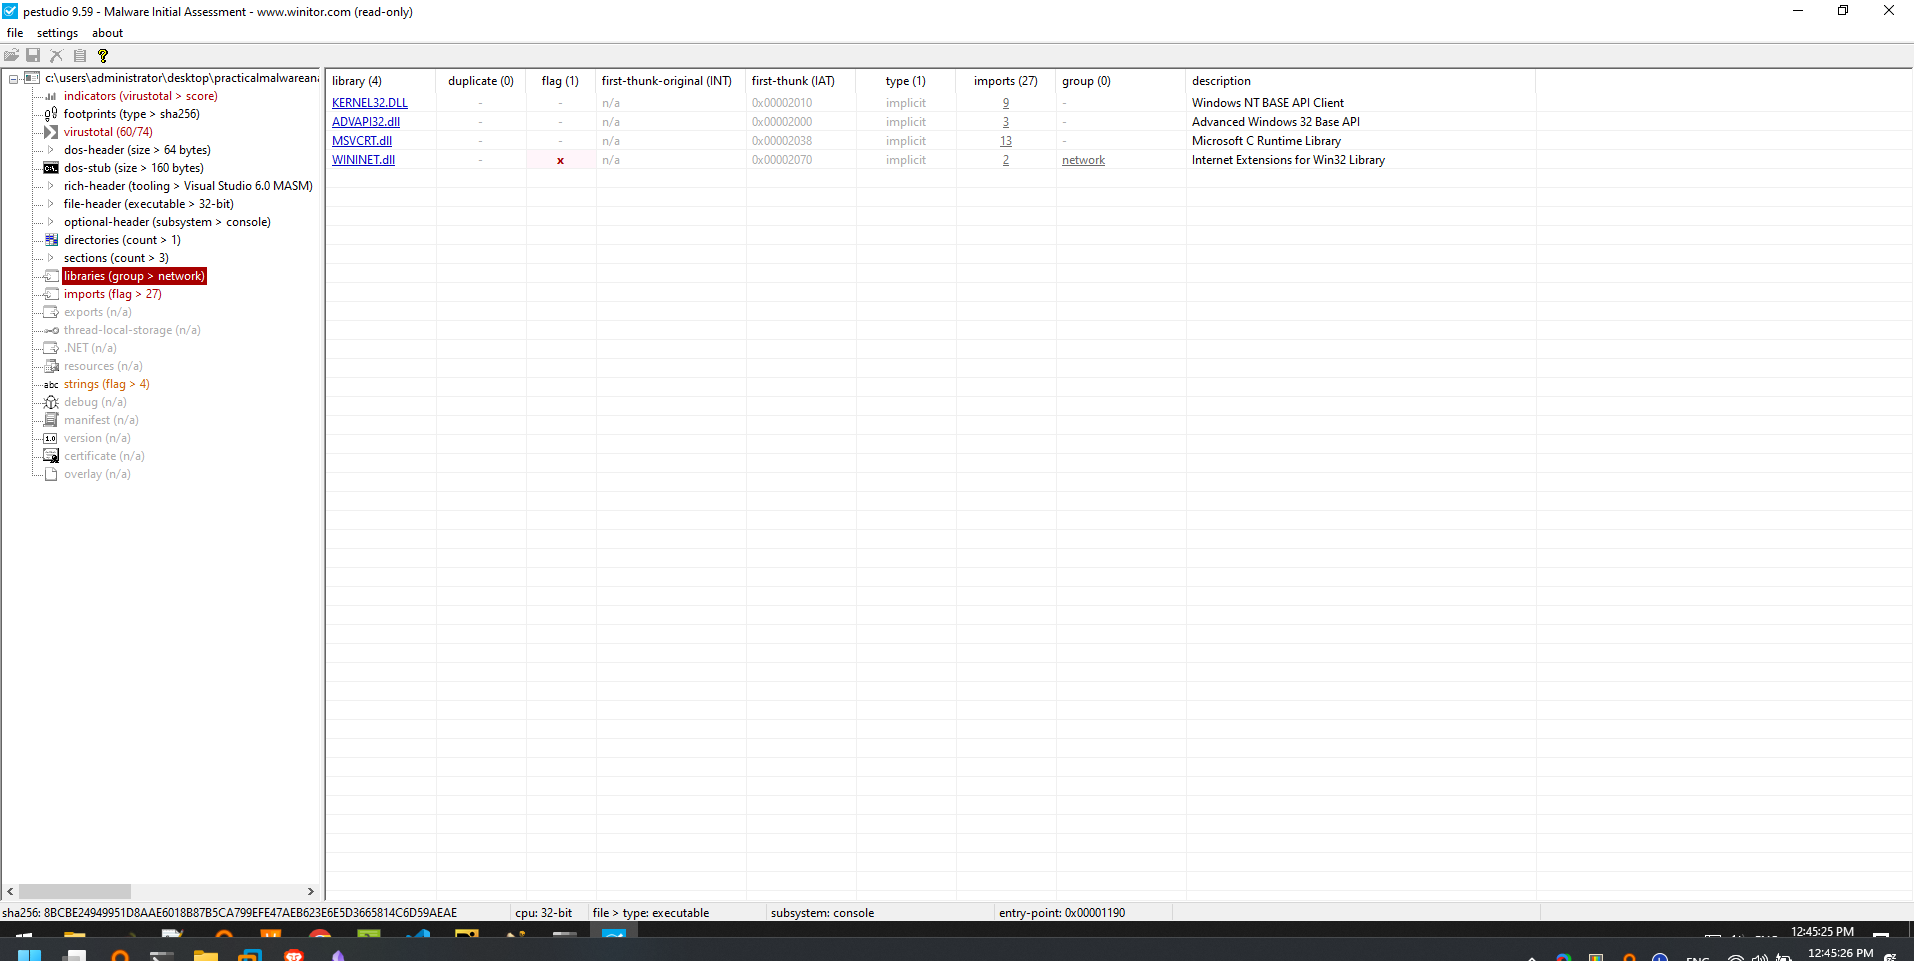The height and width of the screenshot is (961, 1914).
Task: Open the about menu
Action: pyautogui.click(x=107, y=33)
